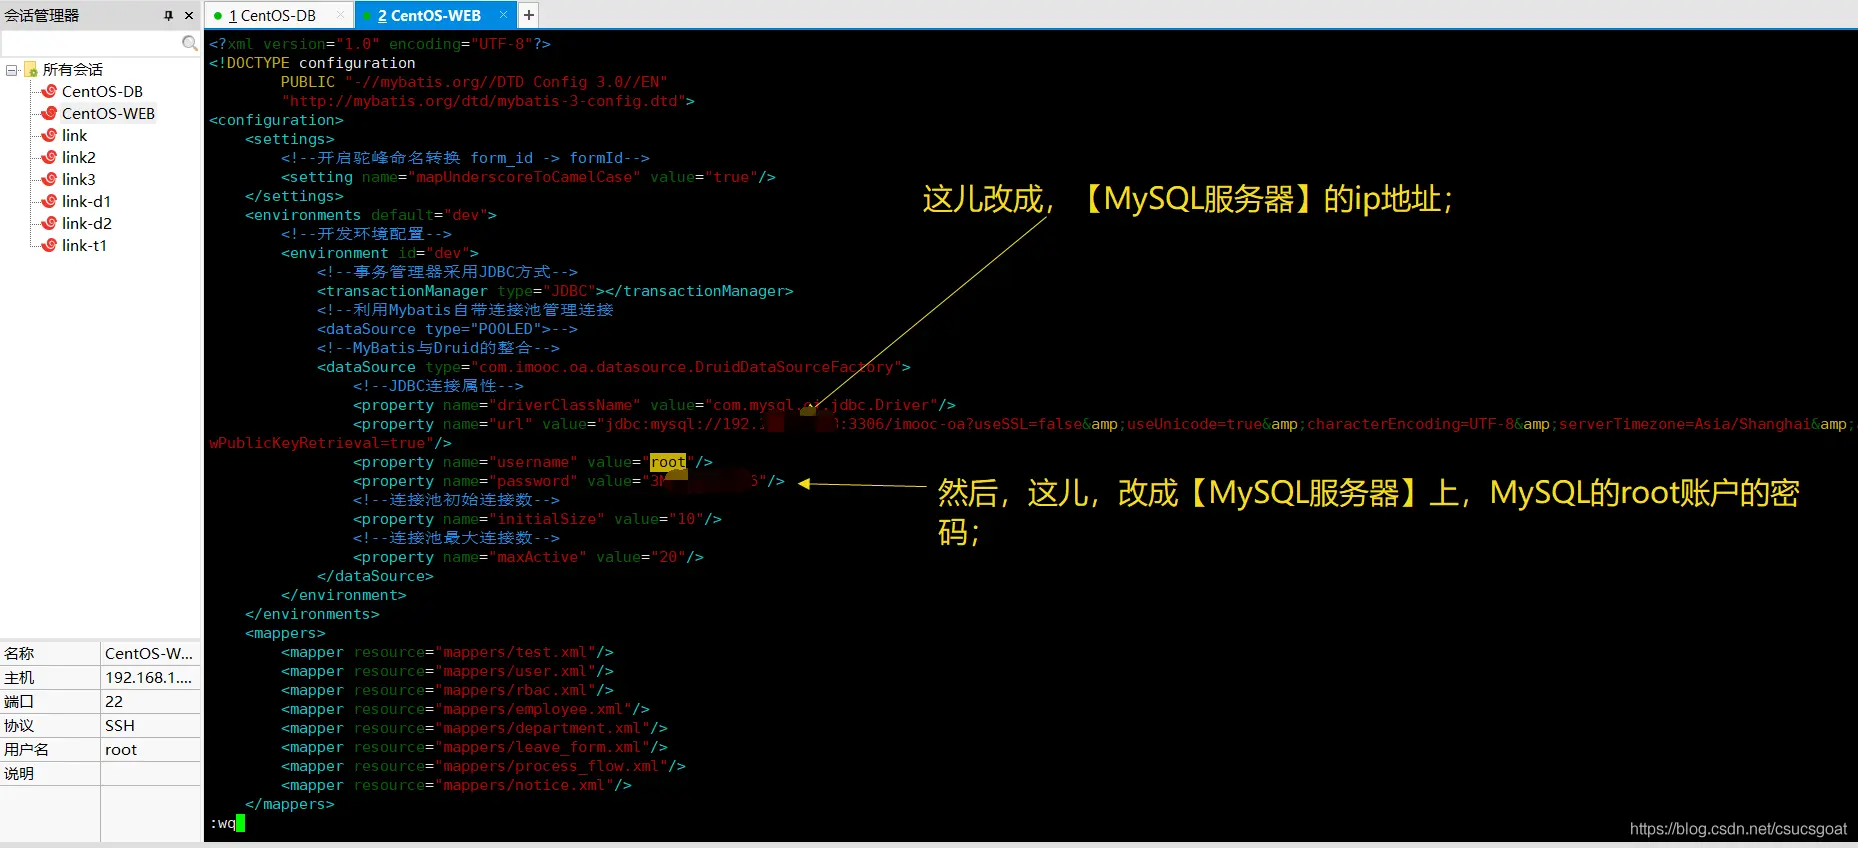
Task: Click the 192.168.1.... host value
Action: click(150, 677)
